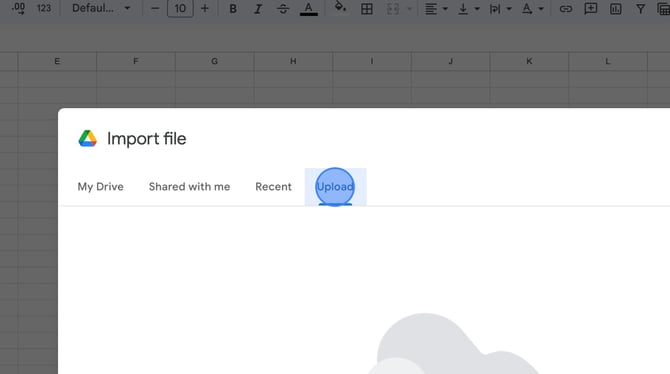Image resolution: width=670 pixels, height=374 pixels.
Task: Switch to the Recent tab
Action: (273, 187)
